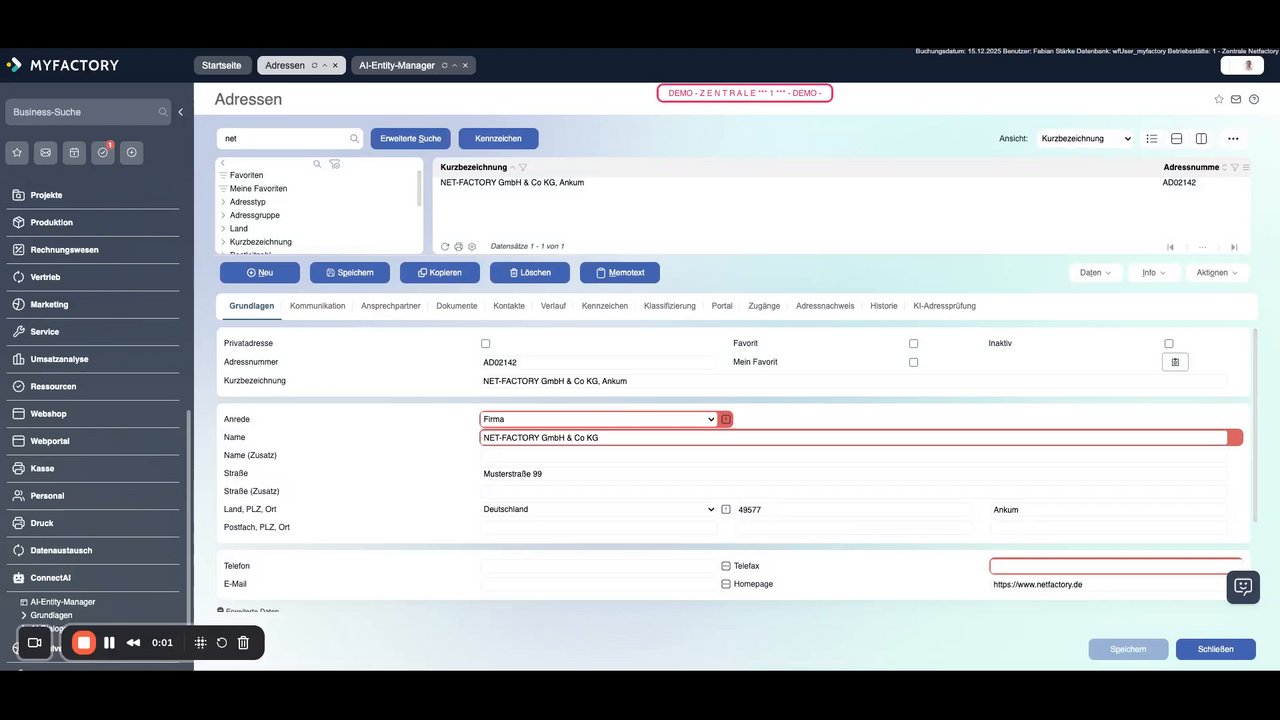
Task: Open the AI-Entity-Manager tab
Action: [397, 65]
